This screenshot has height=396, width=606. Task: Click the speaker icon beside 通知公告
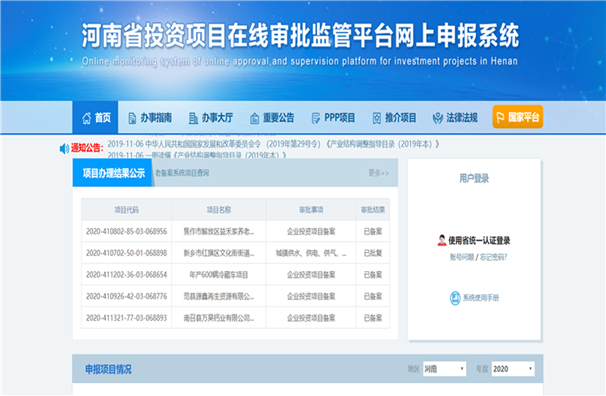point(64,148)
